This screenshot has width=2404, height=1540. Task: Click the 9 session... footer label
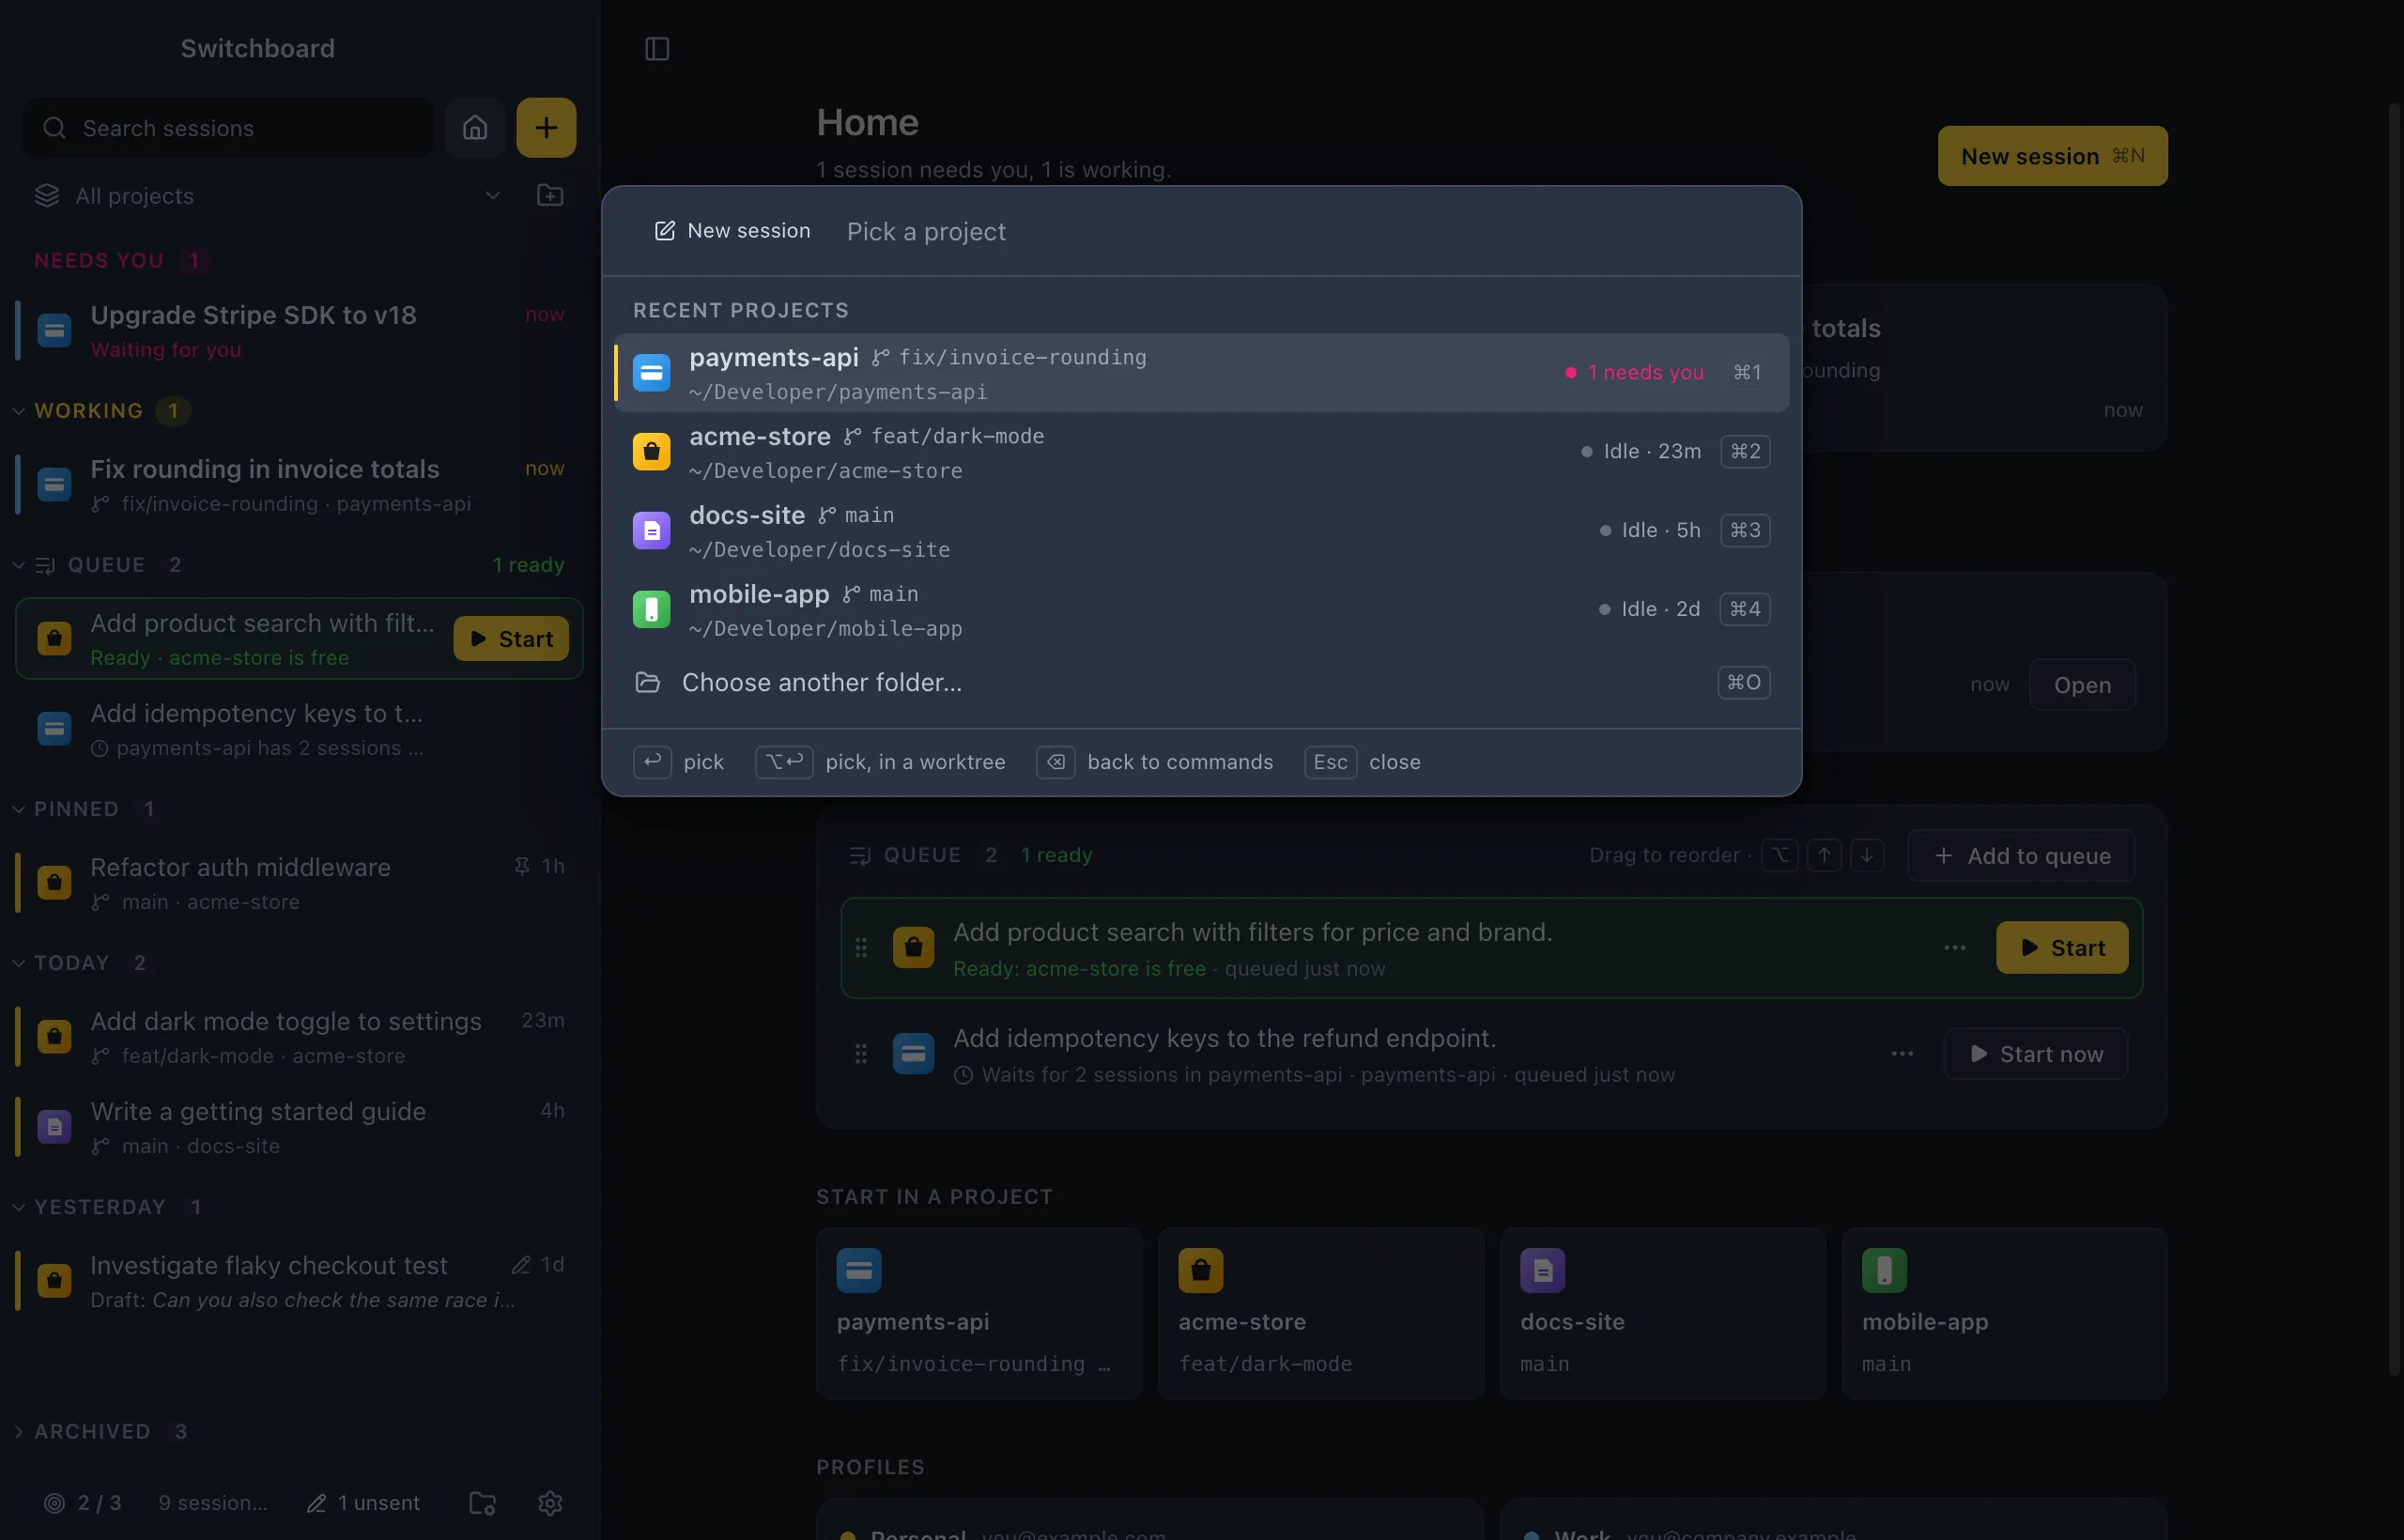pyautogui.click(x=213, y=1502)
